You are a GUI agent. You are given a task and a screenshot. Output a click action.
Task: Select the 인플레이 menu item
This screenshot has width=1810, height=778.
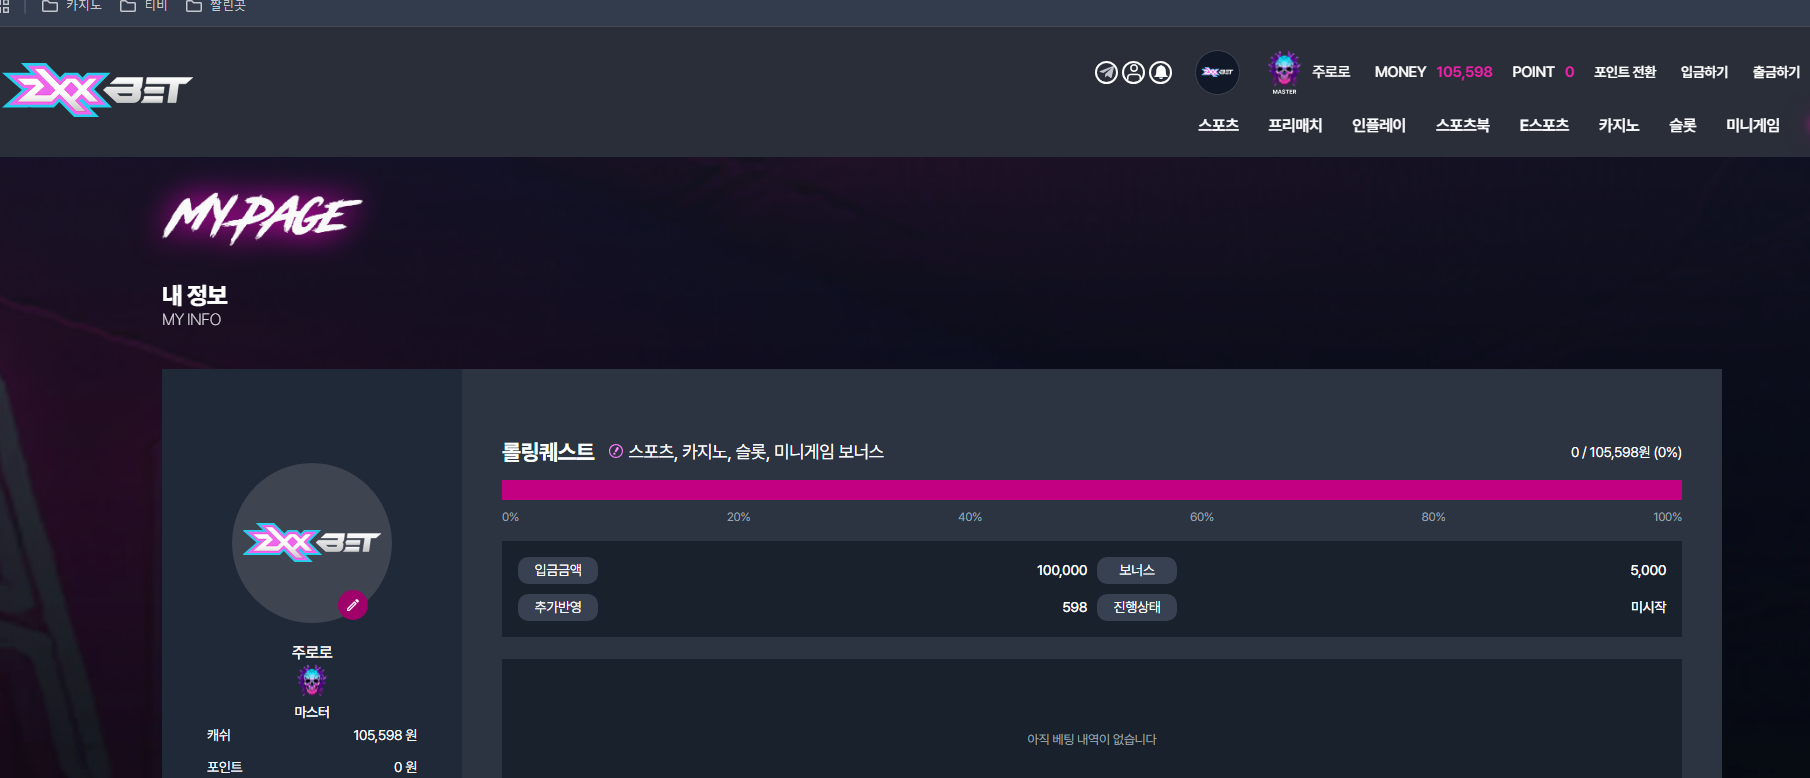click(1378, 125)
